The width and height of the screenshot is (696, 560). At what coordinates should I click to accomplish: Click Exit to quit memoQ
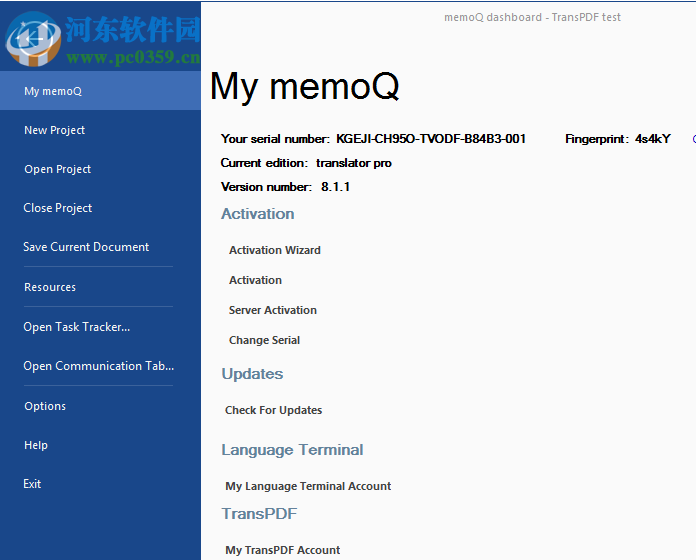pyautogui.click(x=32, y=484)
